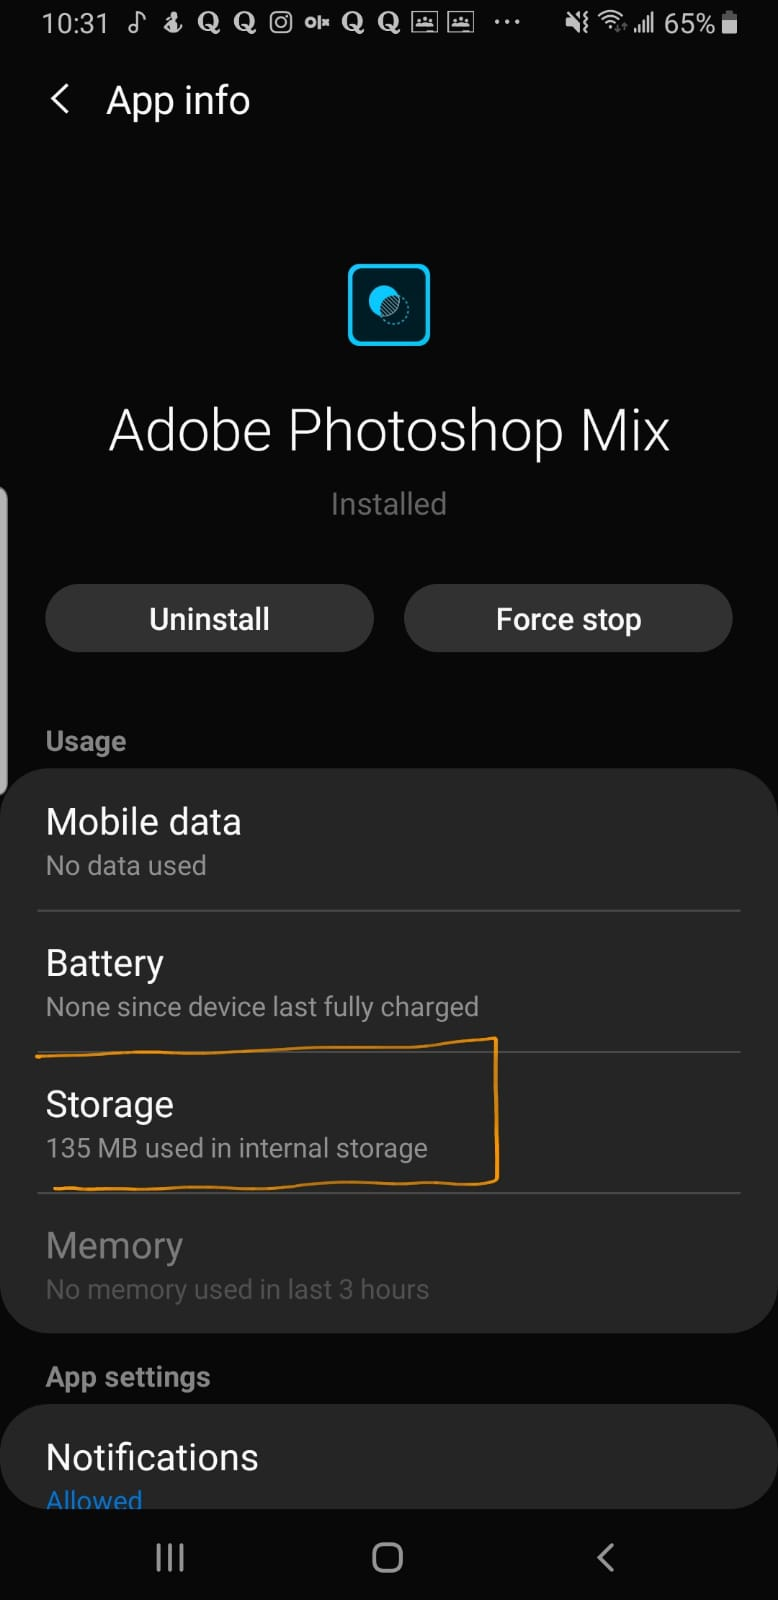This screenshot has width=778, height=1600.
Task: Tap the battery icon in status bar
Action: click(x=729, y=22)
